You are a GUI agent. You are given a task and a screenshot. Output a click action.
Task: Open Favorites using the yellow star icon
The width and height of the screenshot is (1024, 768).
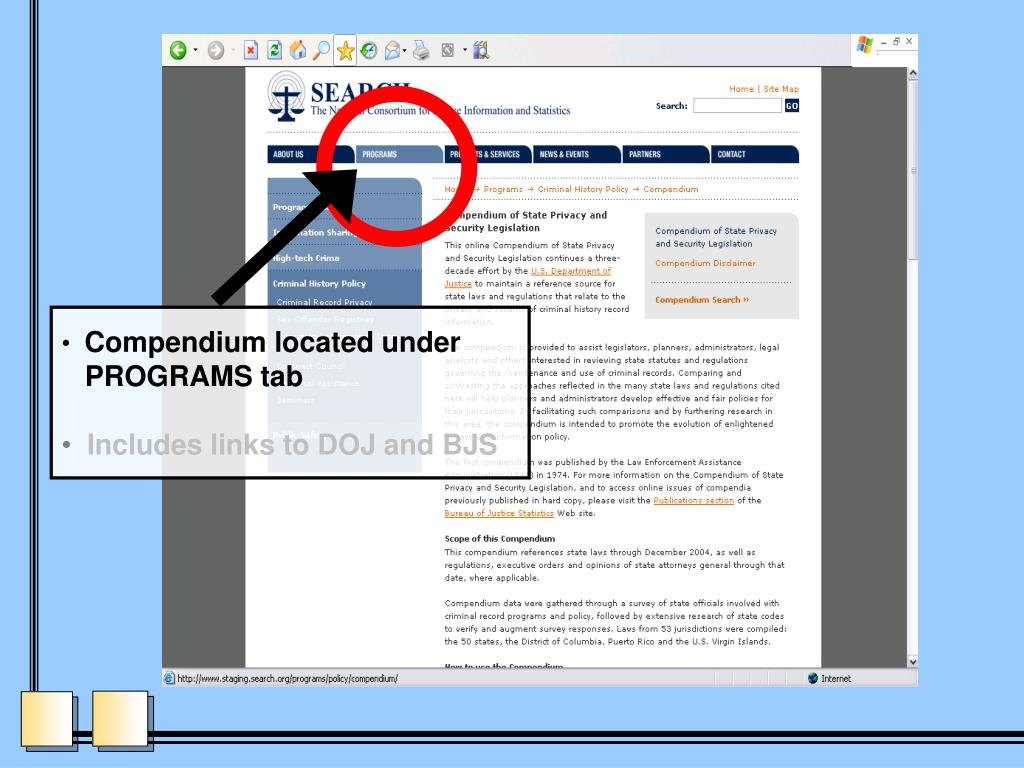pos(345,50)
